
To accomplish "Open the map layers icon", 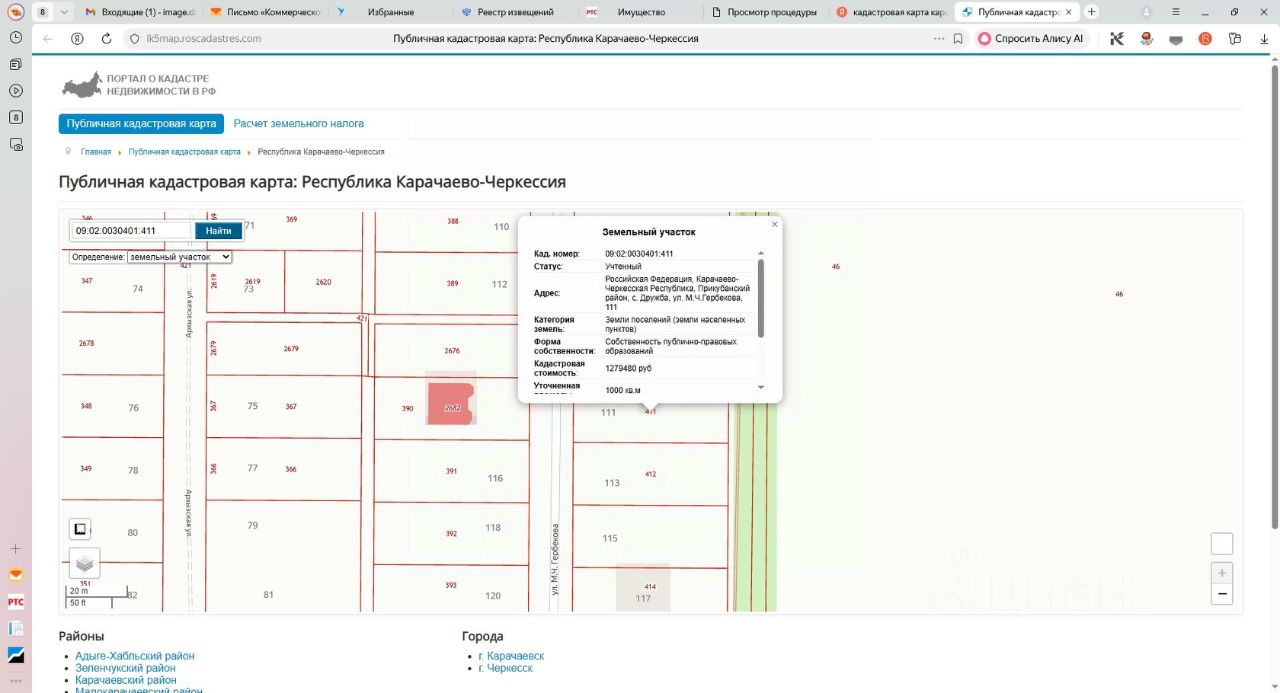I will 84,563.
